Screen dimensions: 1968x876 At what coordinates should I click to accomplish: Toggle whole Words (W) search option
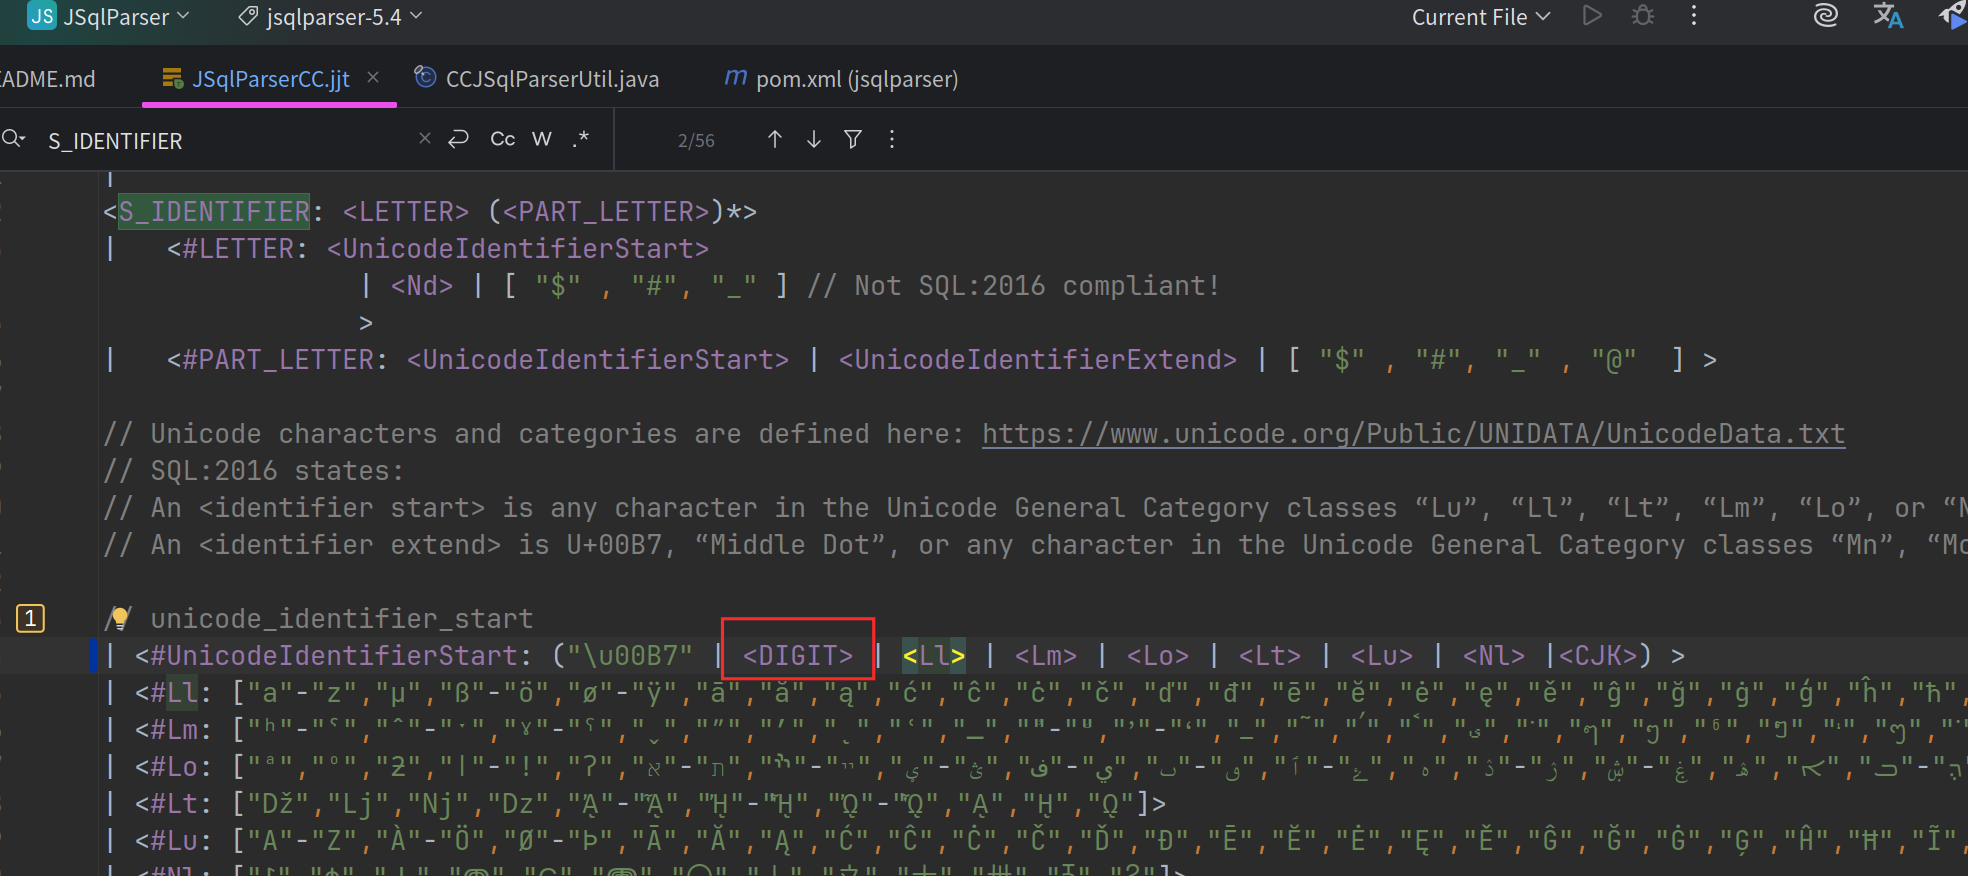(x=541, y=139)
